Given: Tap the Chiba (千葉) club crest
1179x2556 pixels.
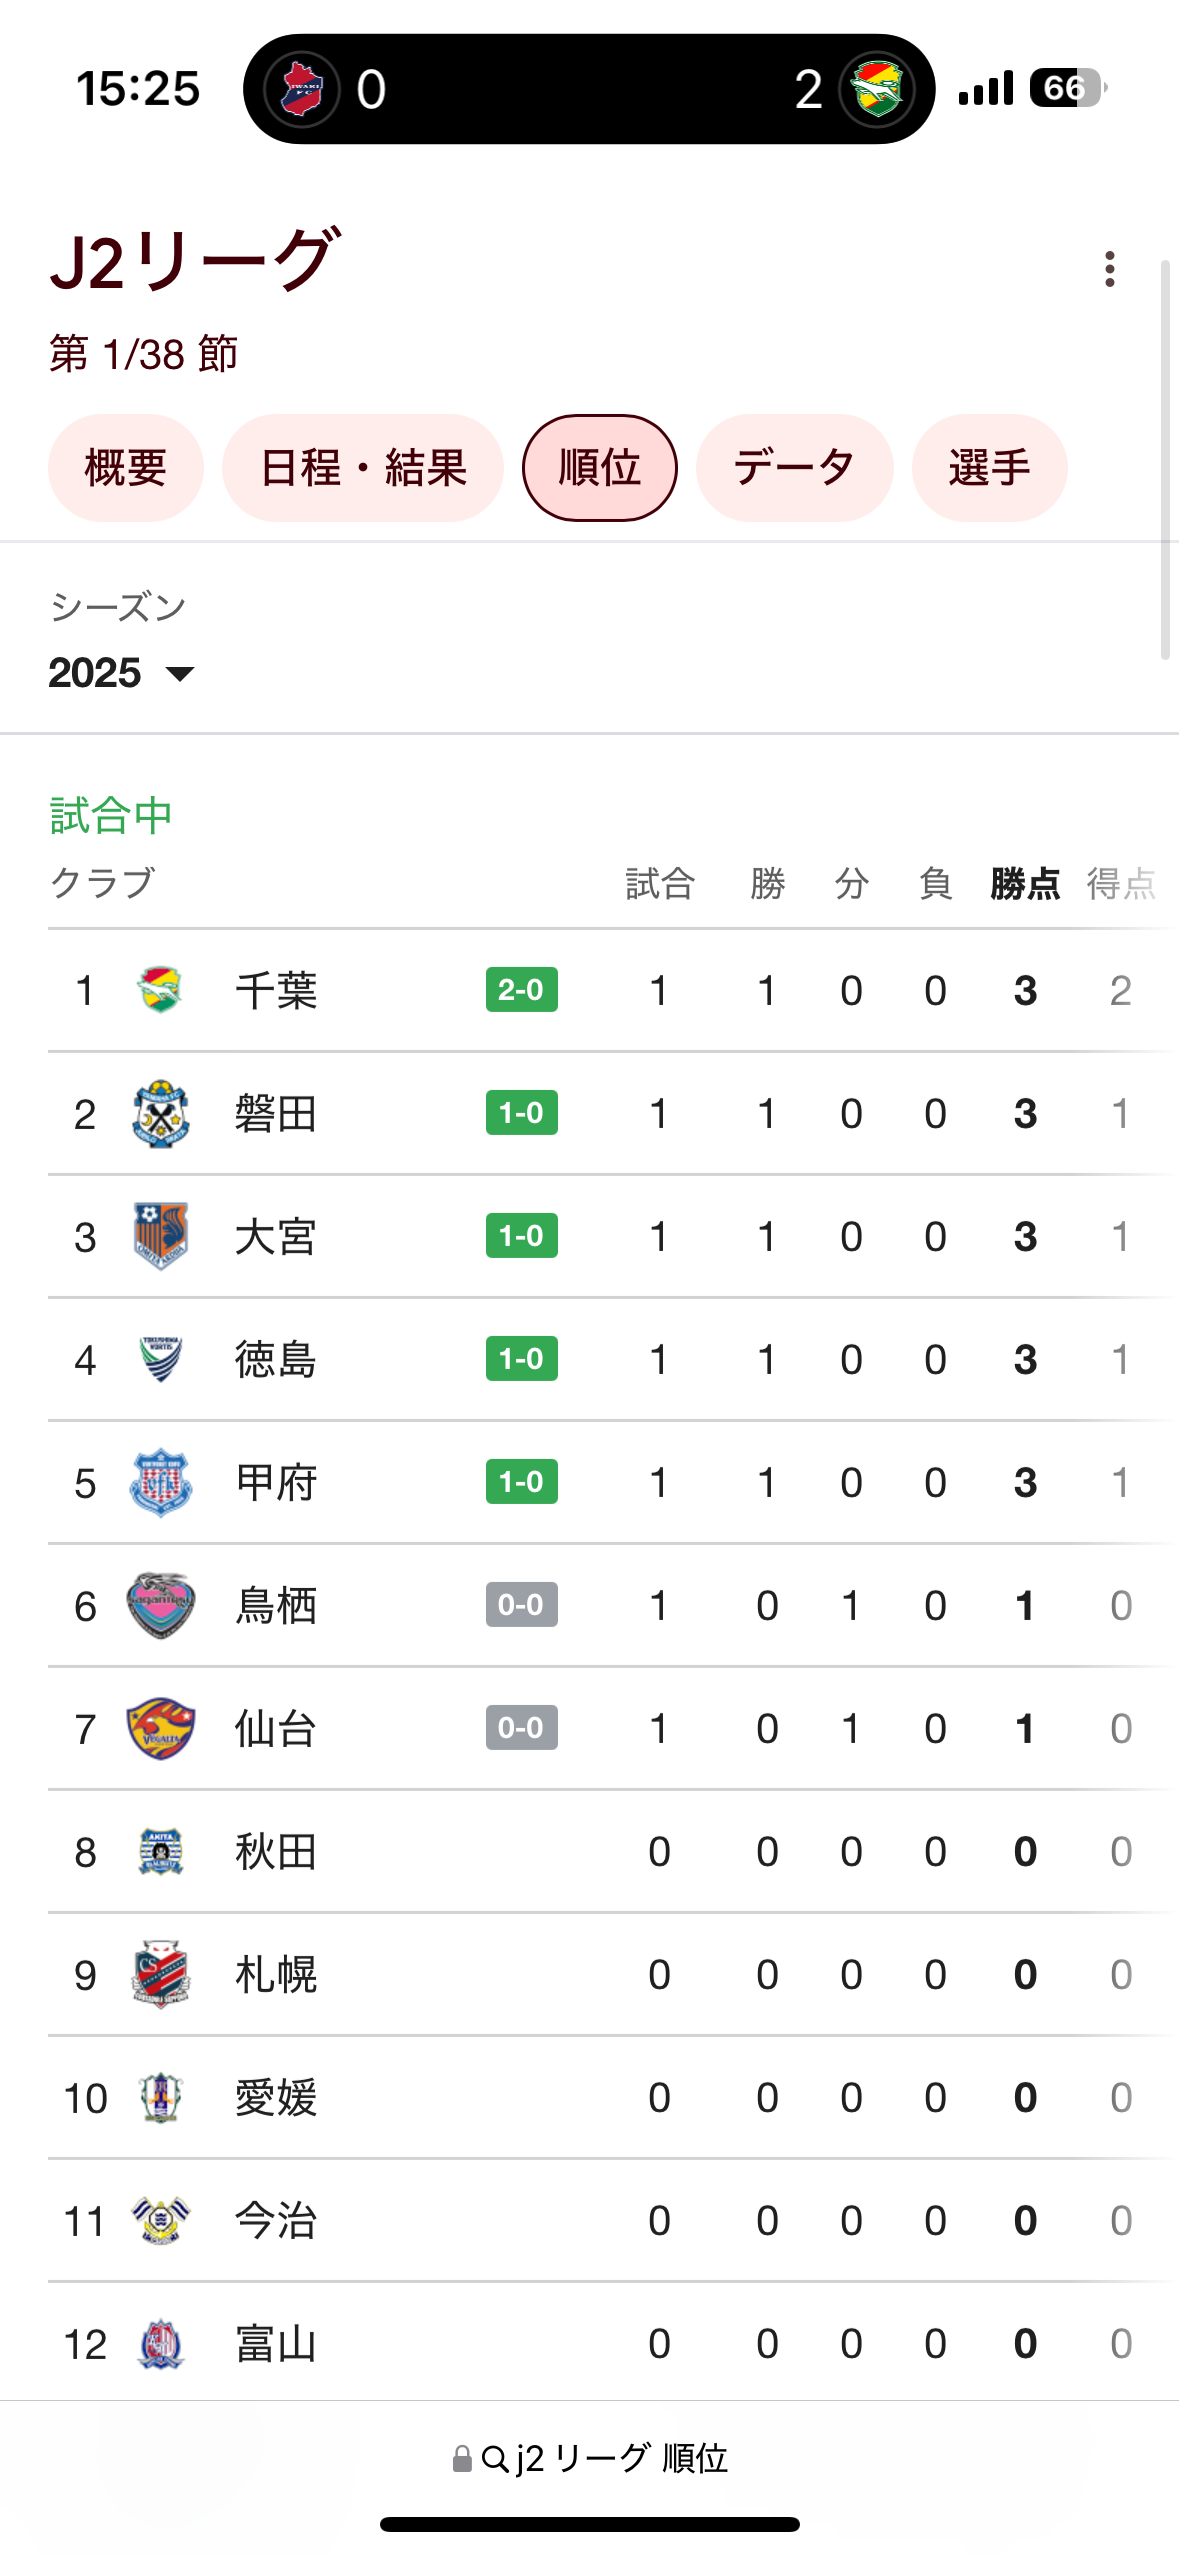Looking at the screenshot, I should 160,990.
